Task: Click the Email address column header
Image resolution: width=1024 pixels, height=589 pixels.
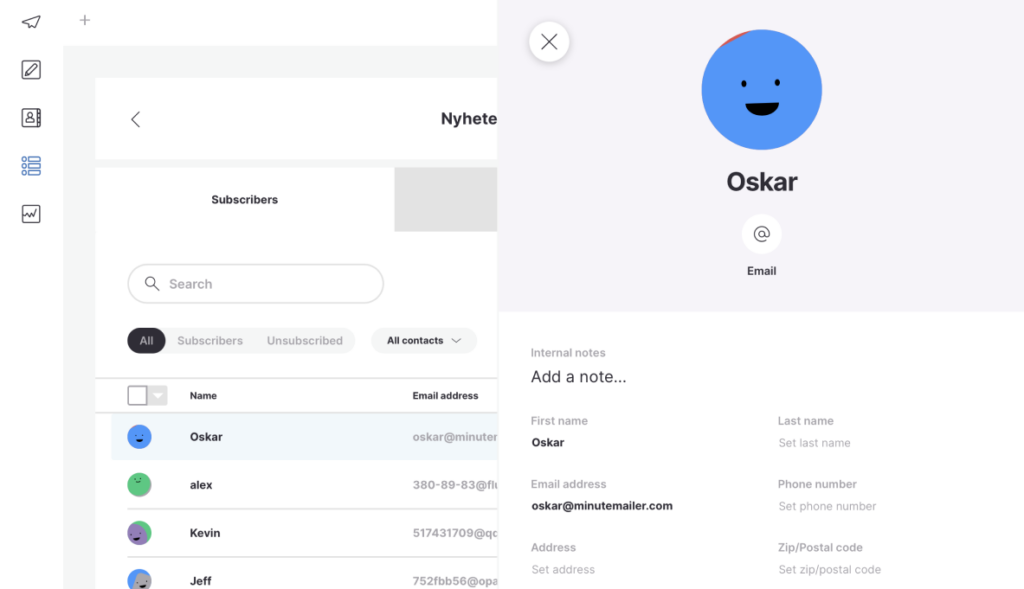Action: click(445, 395)
